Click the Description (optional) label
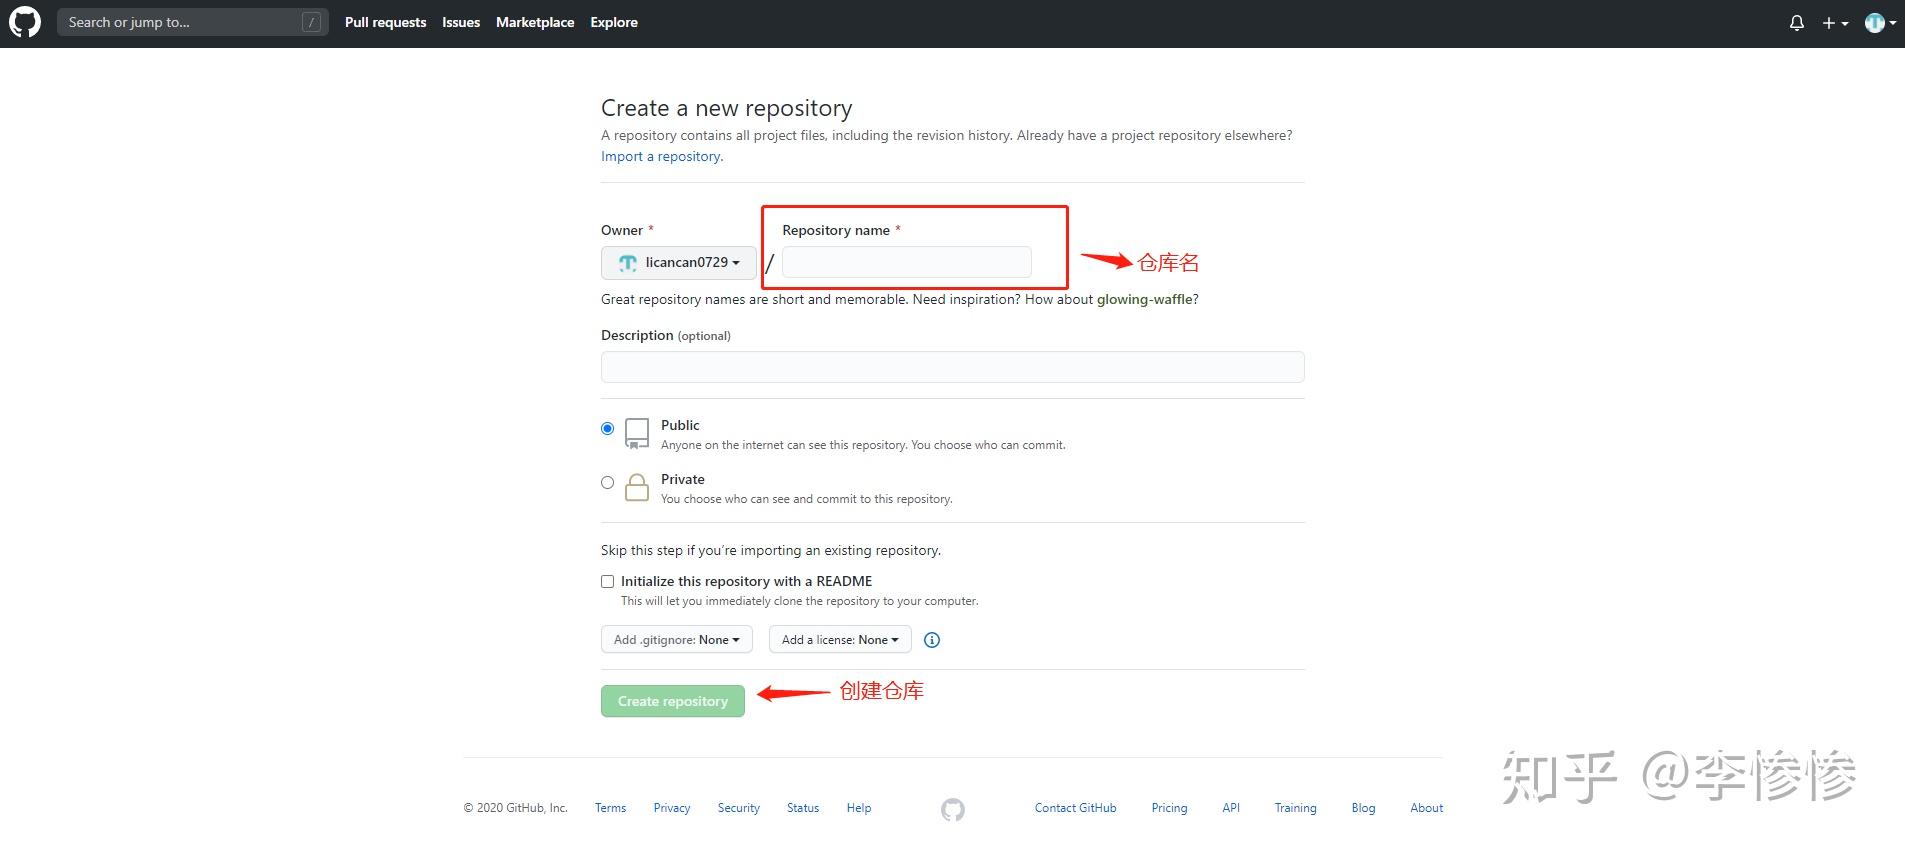1905x853 pixels. [666, 335]
